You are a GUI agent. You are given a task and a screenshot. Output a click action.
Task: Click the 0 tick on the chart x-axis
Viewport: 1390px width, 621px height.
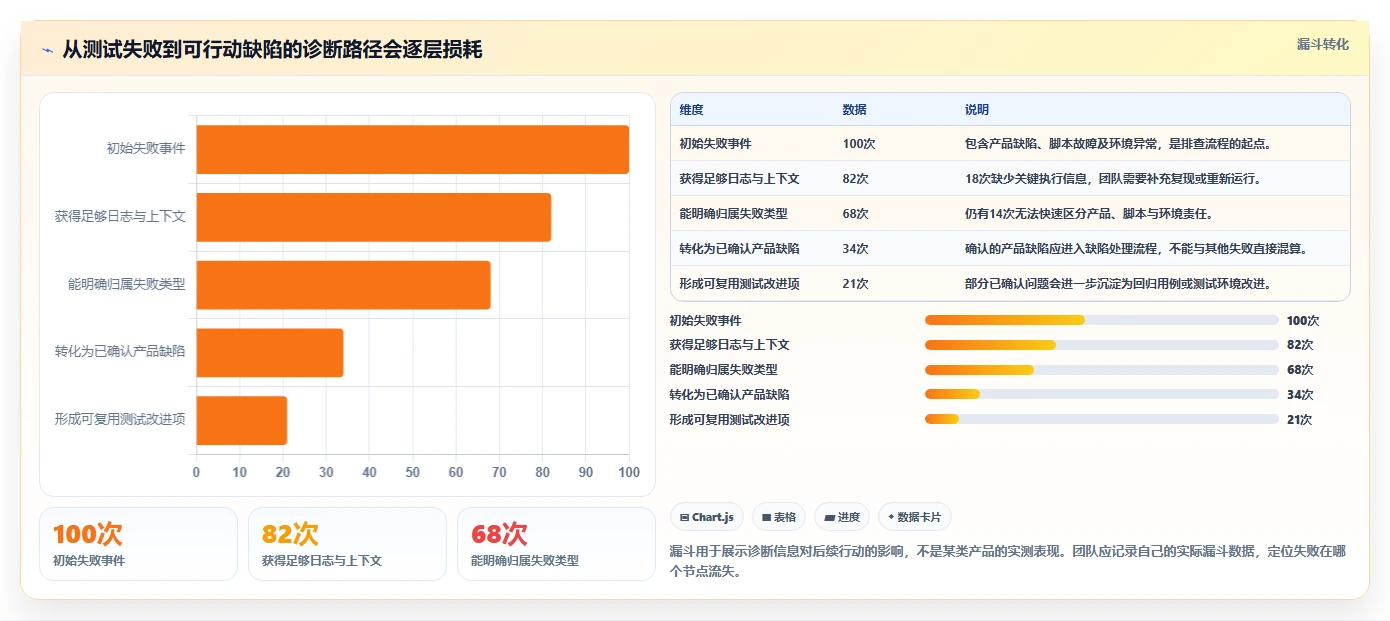click(x=196, y=472)
